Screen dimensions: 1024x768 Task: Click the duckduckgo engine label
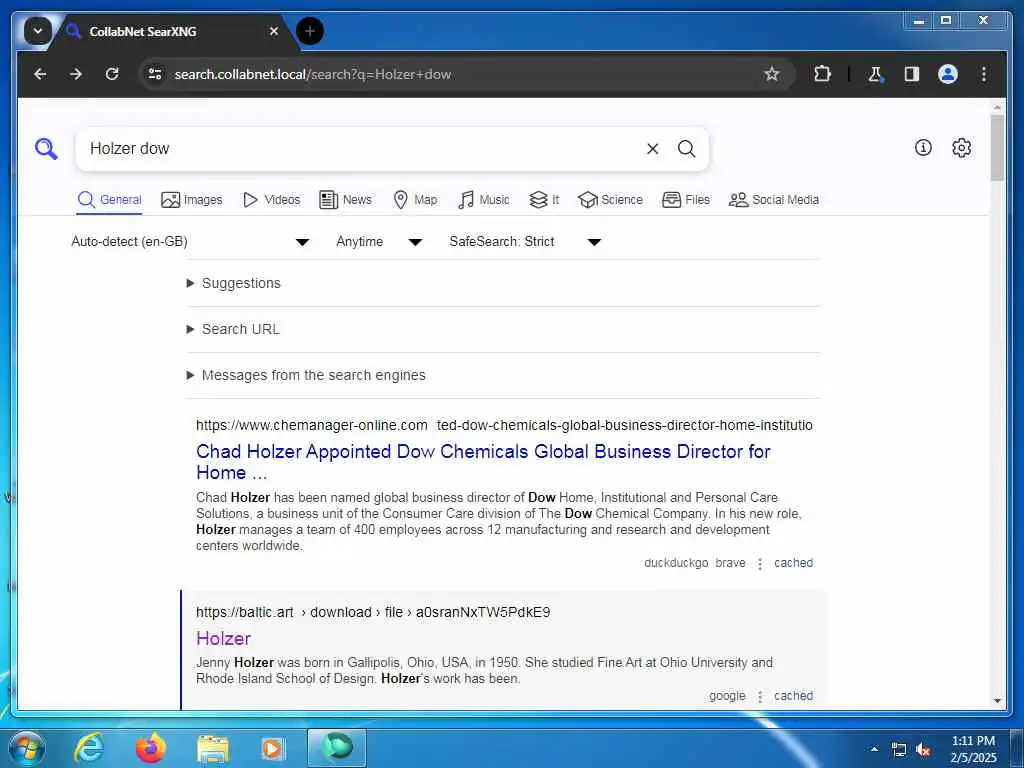pyautogui.click(x=676, y=563)
